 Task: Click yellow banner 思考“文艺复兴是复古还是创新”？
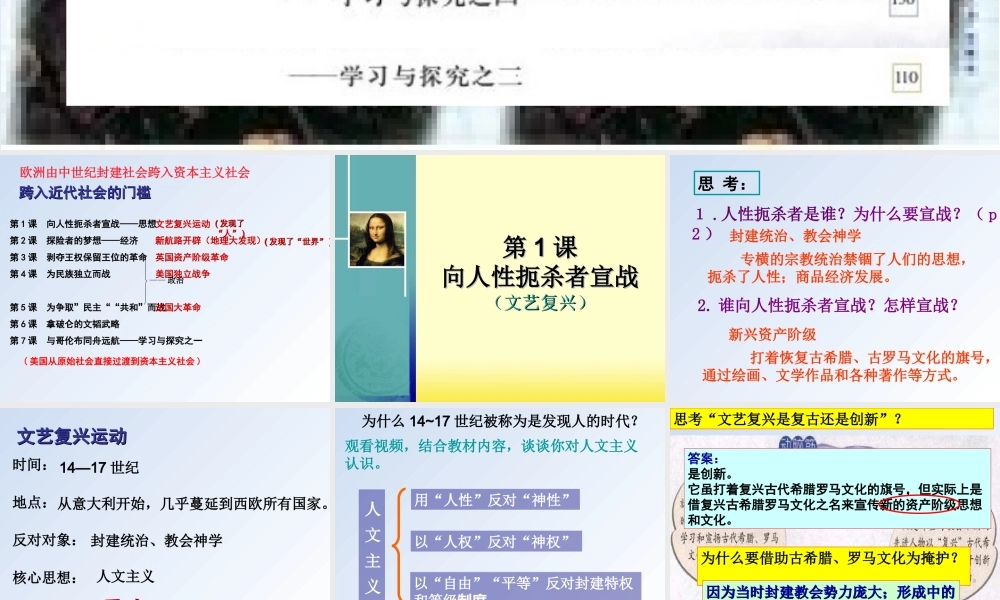pyautogui.click(x=832, y=419)
